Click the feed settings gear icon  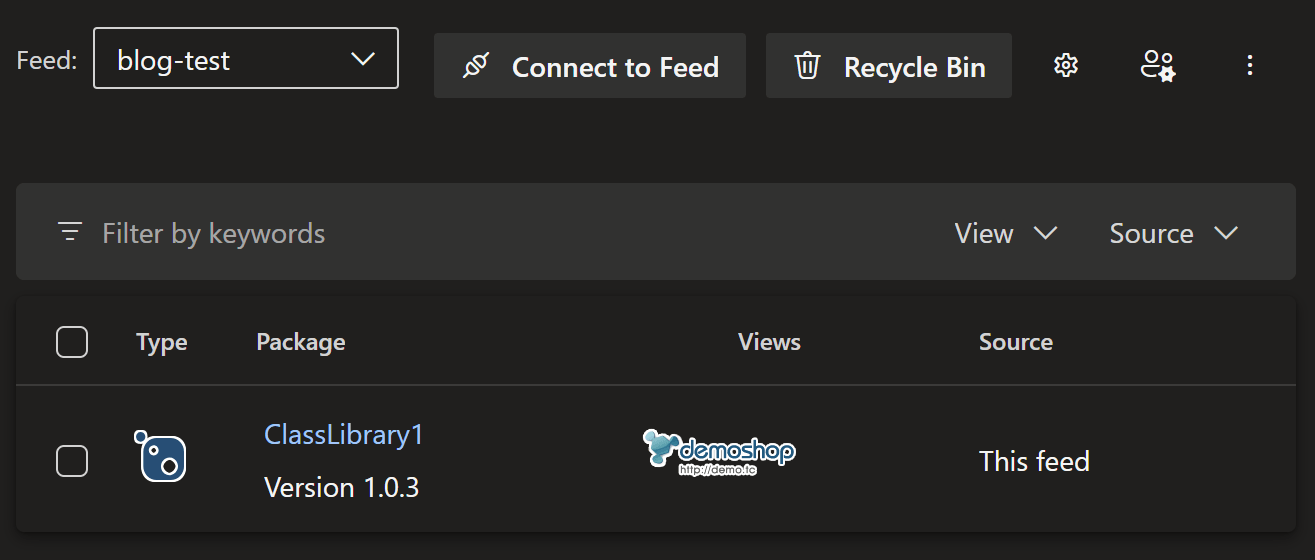point(1066,66)
